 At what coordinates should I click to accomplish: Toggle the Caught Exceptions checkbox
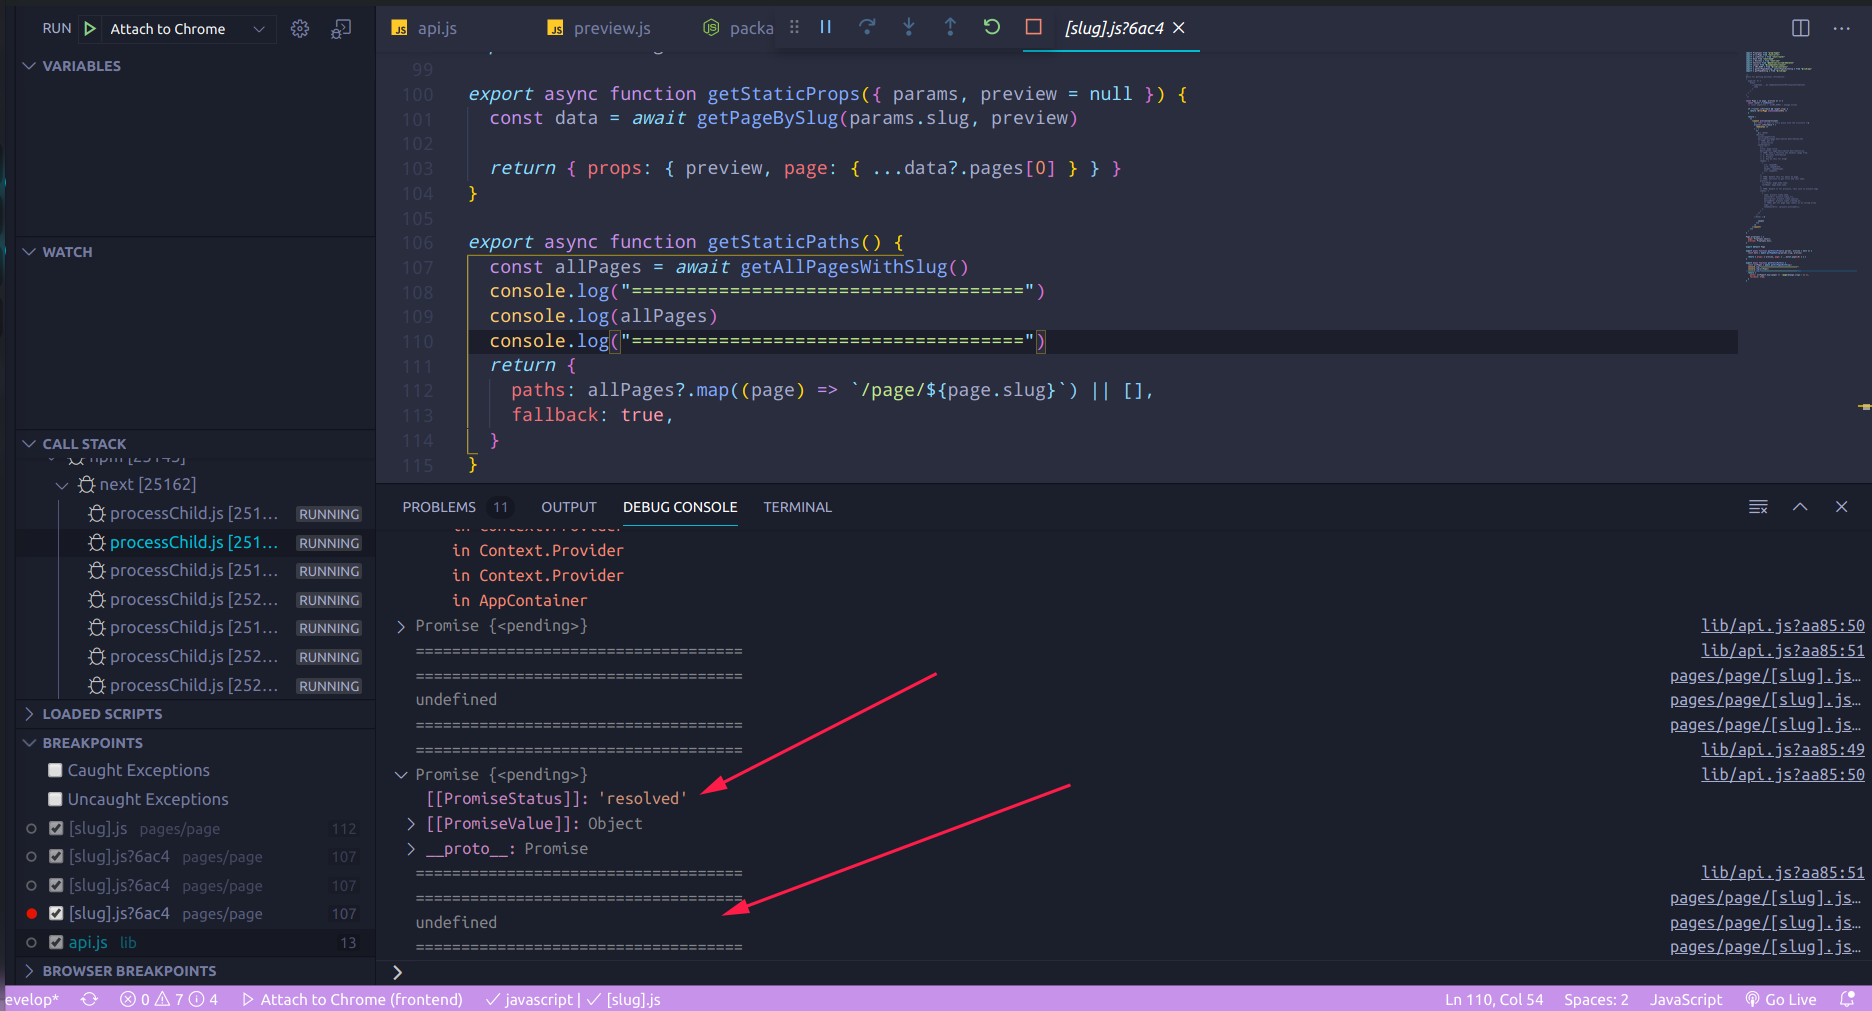tap(55, 770)
